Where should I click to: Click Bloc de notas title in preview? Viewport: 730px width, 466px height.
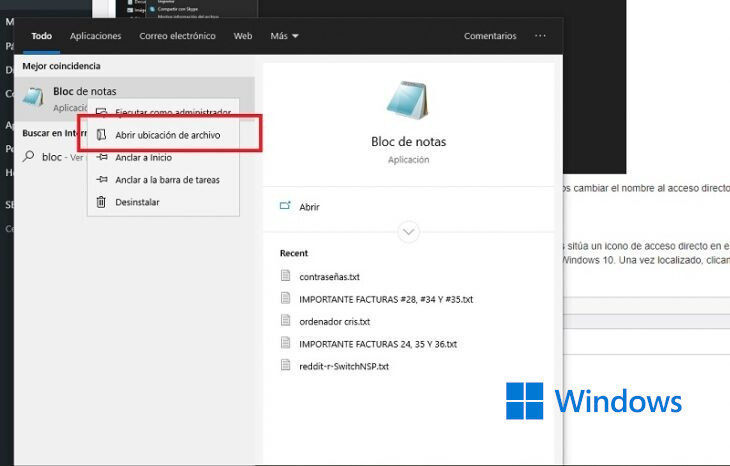click(x=408, y=142)
